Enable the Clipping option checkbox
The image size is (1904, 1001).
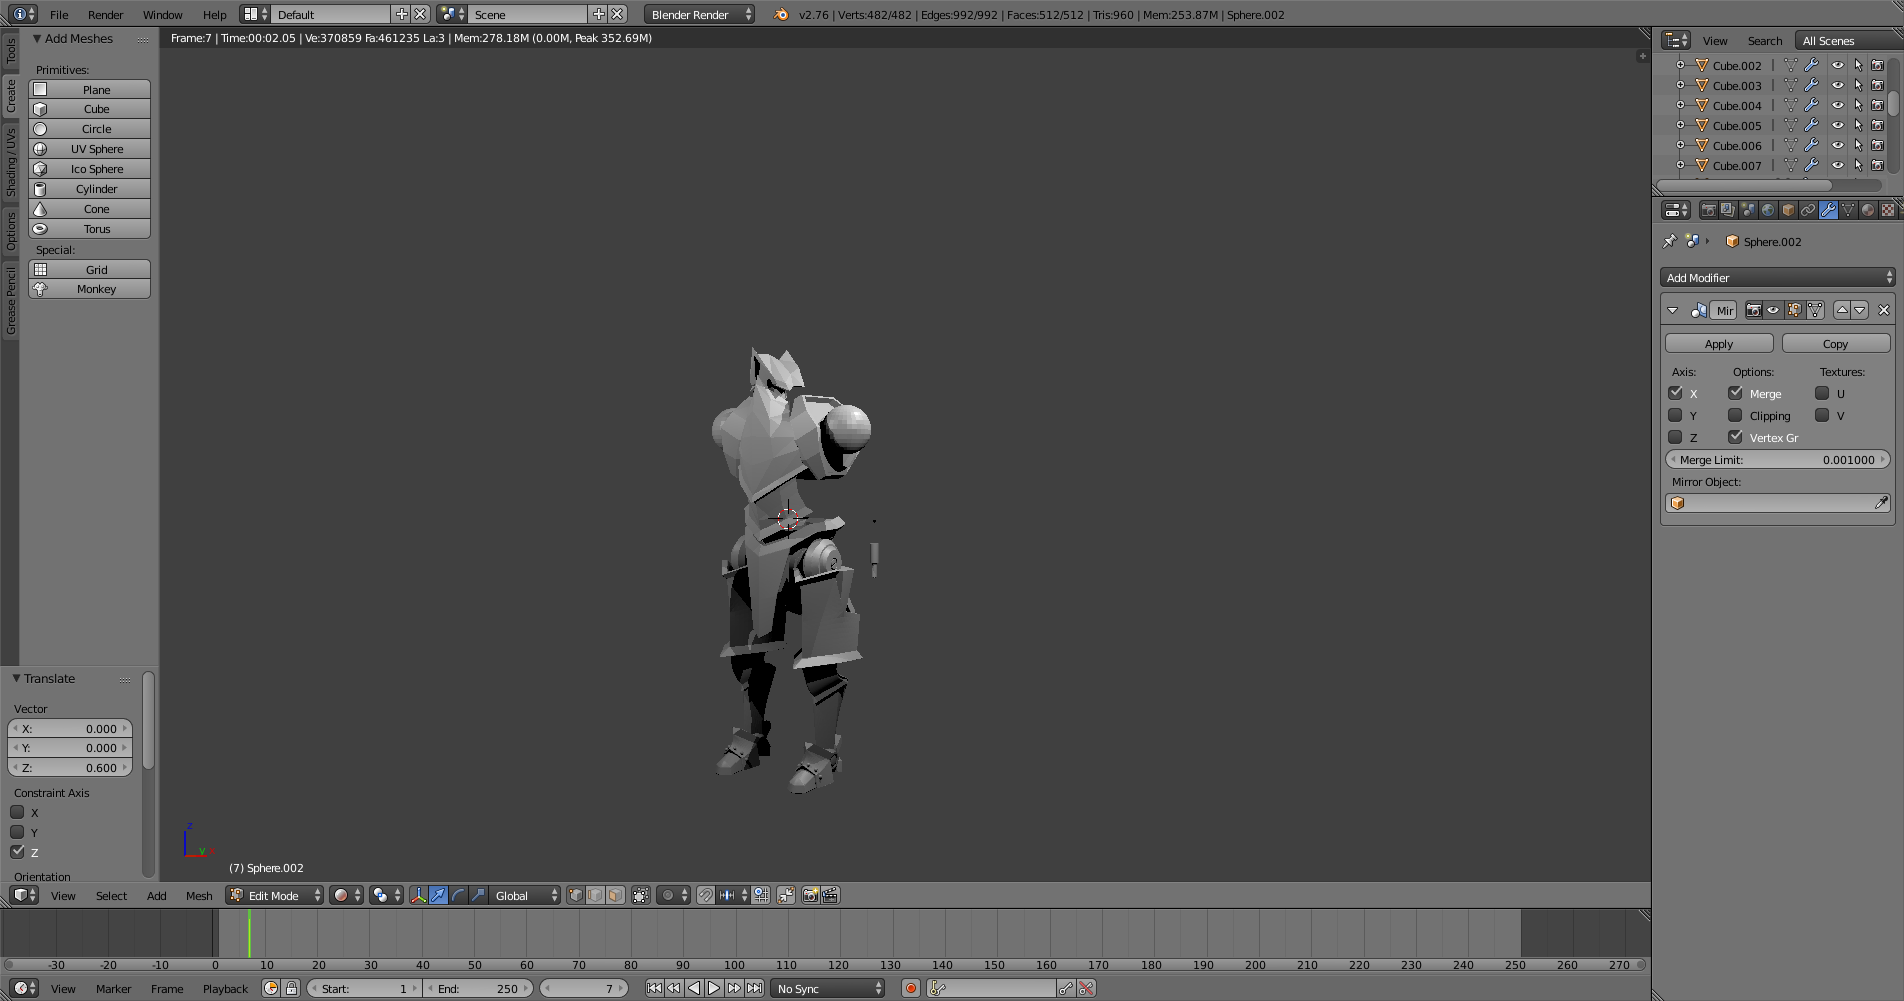tap(1735, 415)
